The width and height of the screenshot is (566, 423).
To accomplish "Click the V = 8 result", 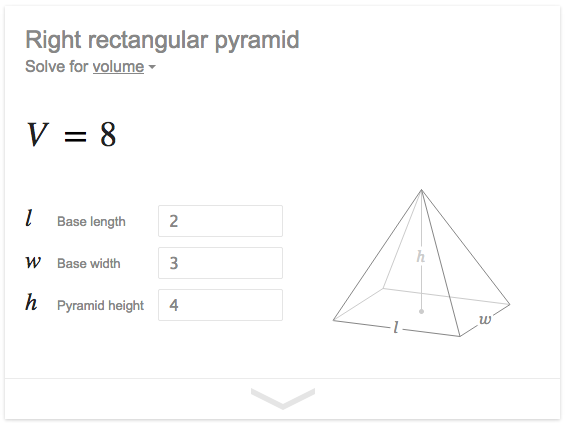I will pyautogui.click(x=71, y=135).
